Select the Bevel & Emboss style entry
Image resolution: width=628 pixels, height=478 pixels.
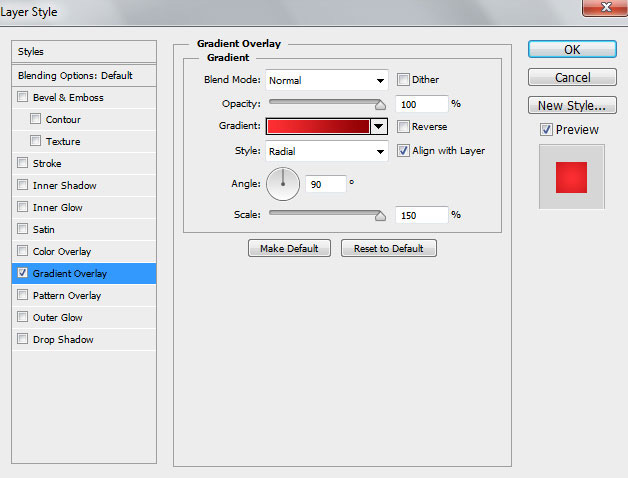(x=84, y=97)
